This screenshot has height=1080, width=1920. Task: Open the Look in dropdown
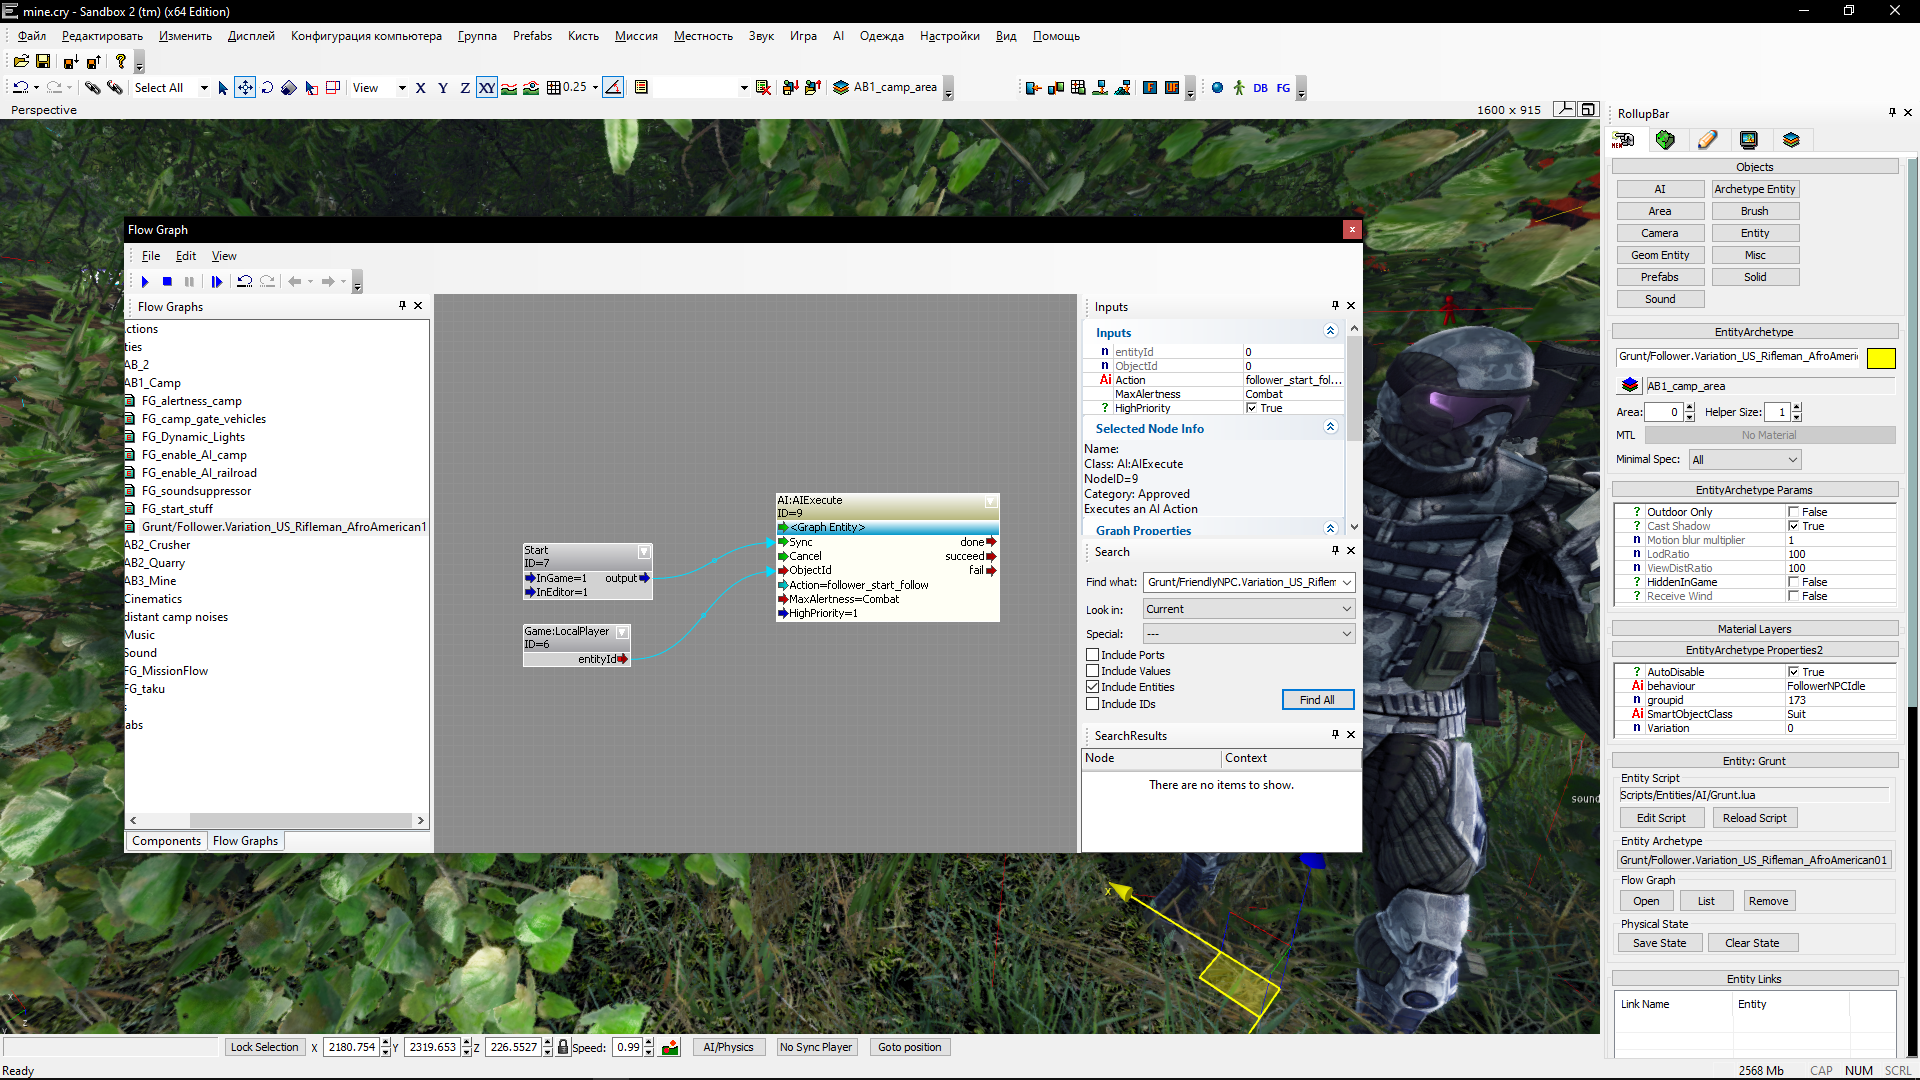pyautogui.click(x=1248, y=609)
